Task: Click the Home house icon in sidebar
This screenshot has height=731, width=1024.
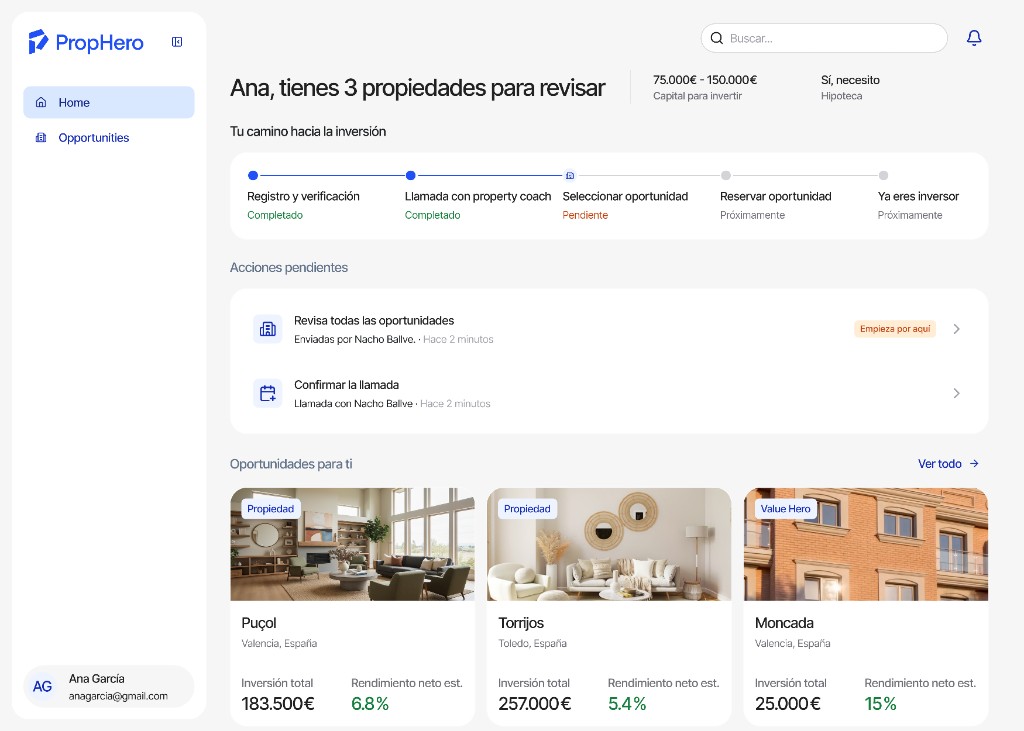Action: [41, 102]
